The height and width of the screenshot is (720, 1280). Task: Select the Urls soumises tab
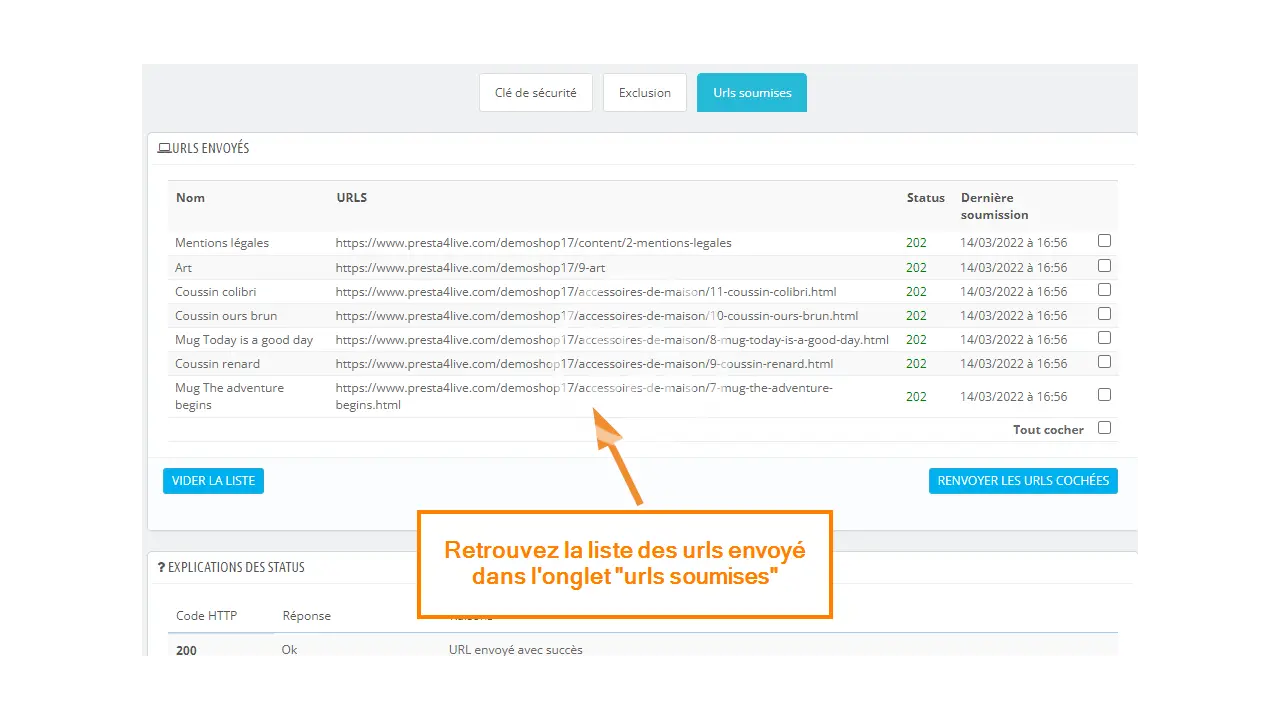click(x=752, y=93)
